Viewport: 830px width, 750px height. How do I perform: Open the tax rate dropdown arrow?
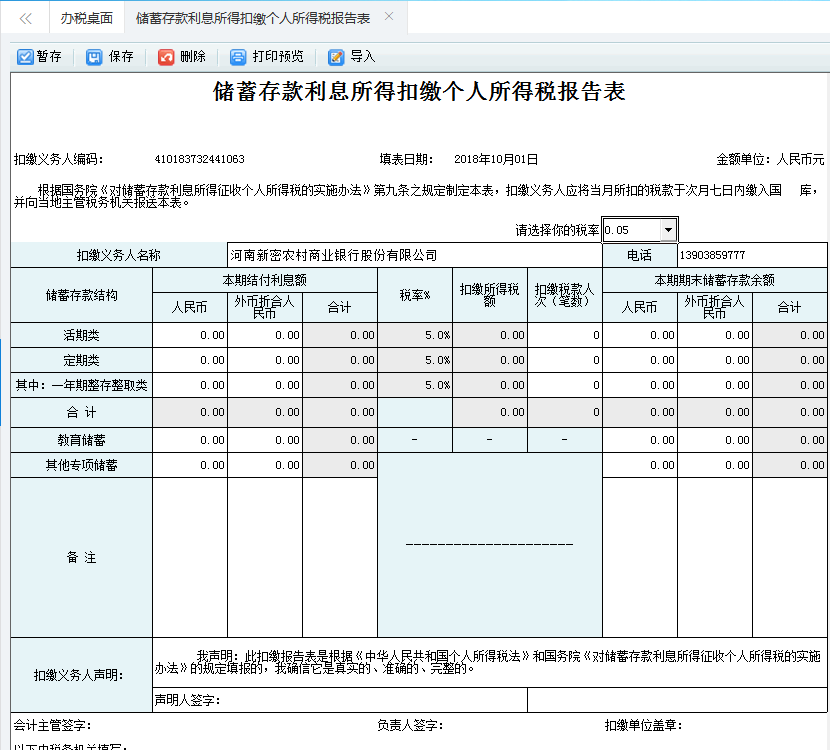(668, 230)
